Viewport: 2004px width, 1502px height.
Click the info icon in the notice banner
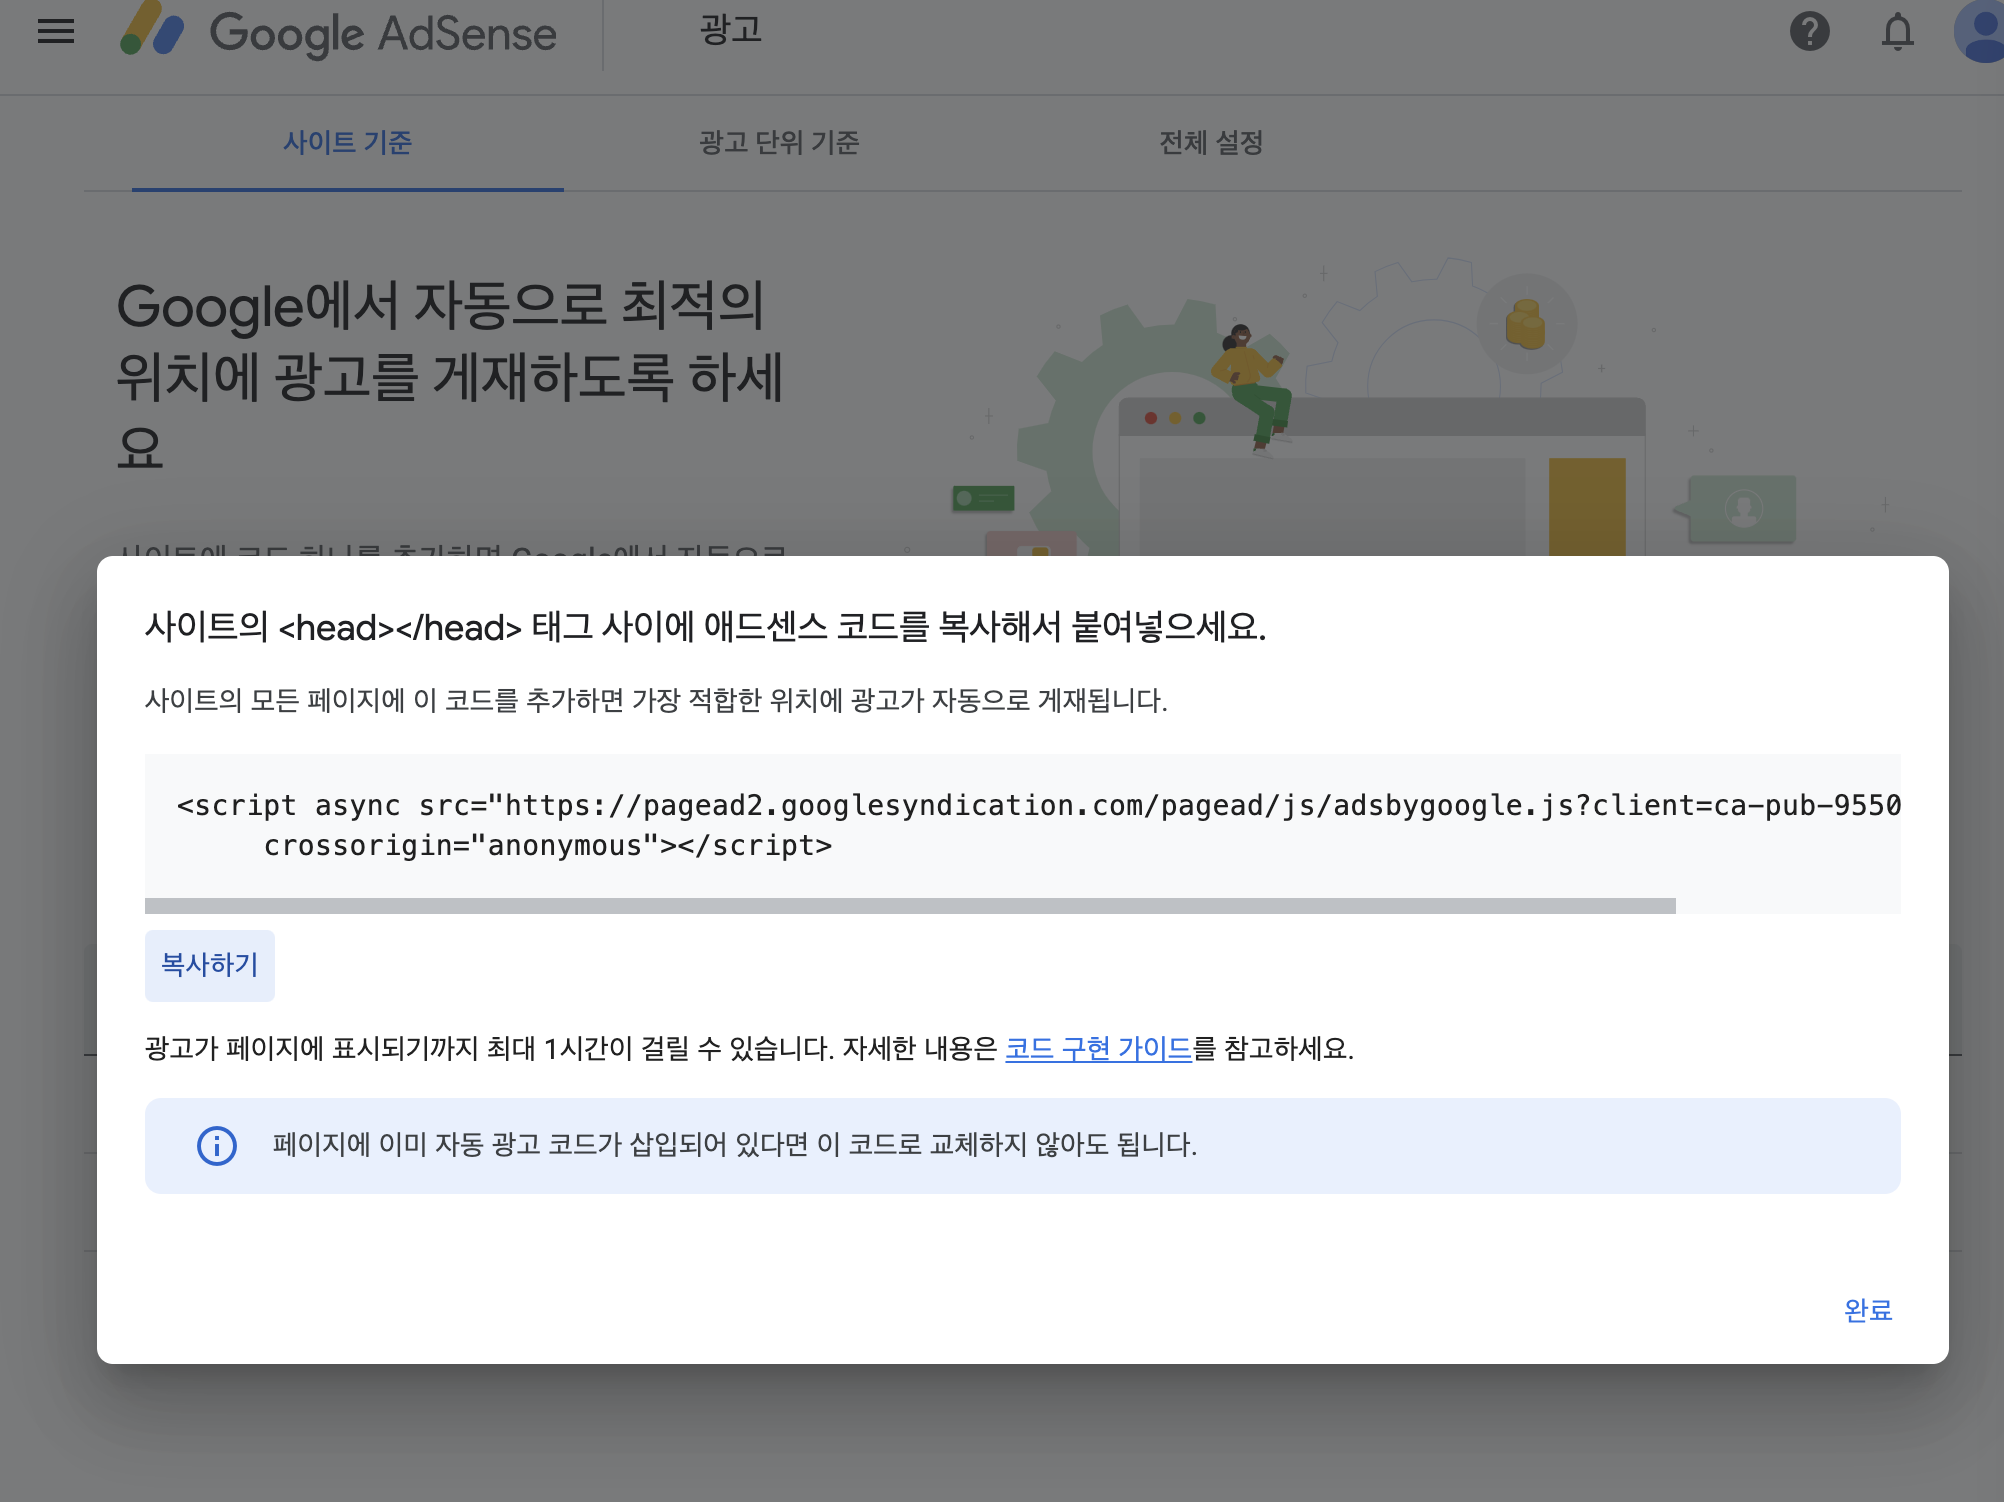[x=217, y=1146]
